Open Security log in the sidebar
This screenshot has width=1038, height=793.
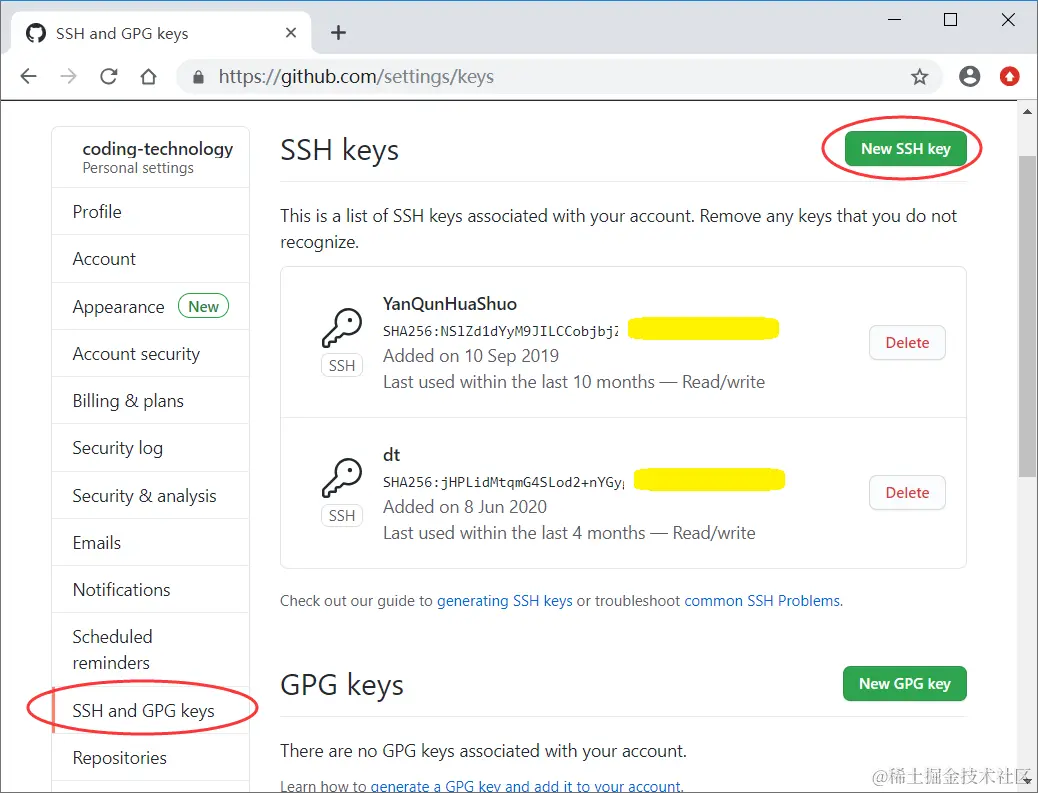coord(150,447)
